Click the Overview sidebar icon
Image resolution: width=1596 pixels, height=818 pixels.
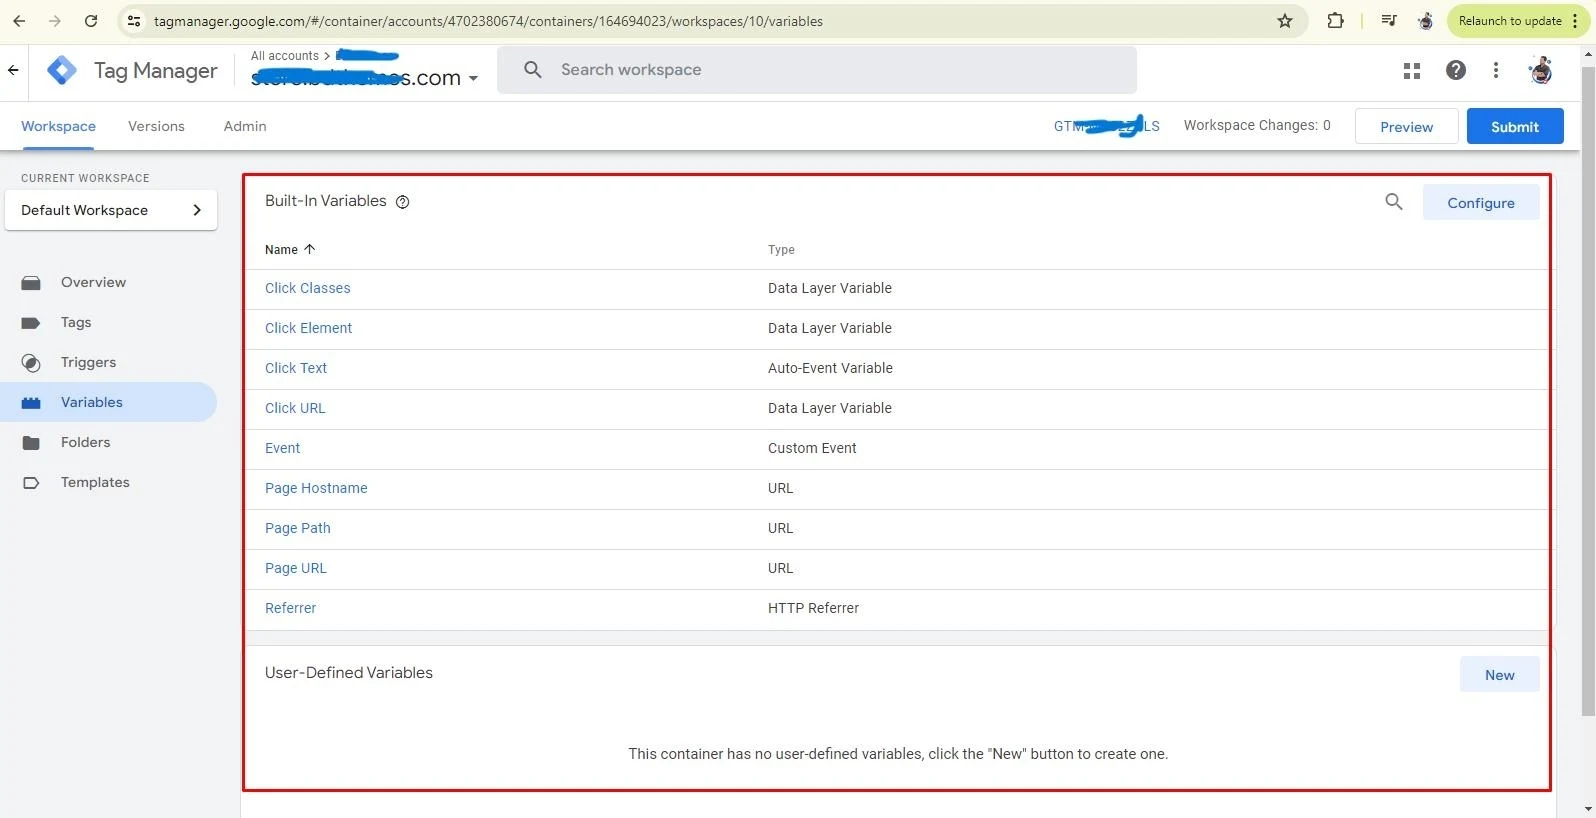point(31,283)
